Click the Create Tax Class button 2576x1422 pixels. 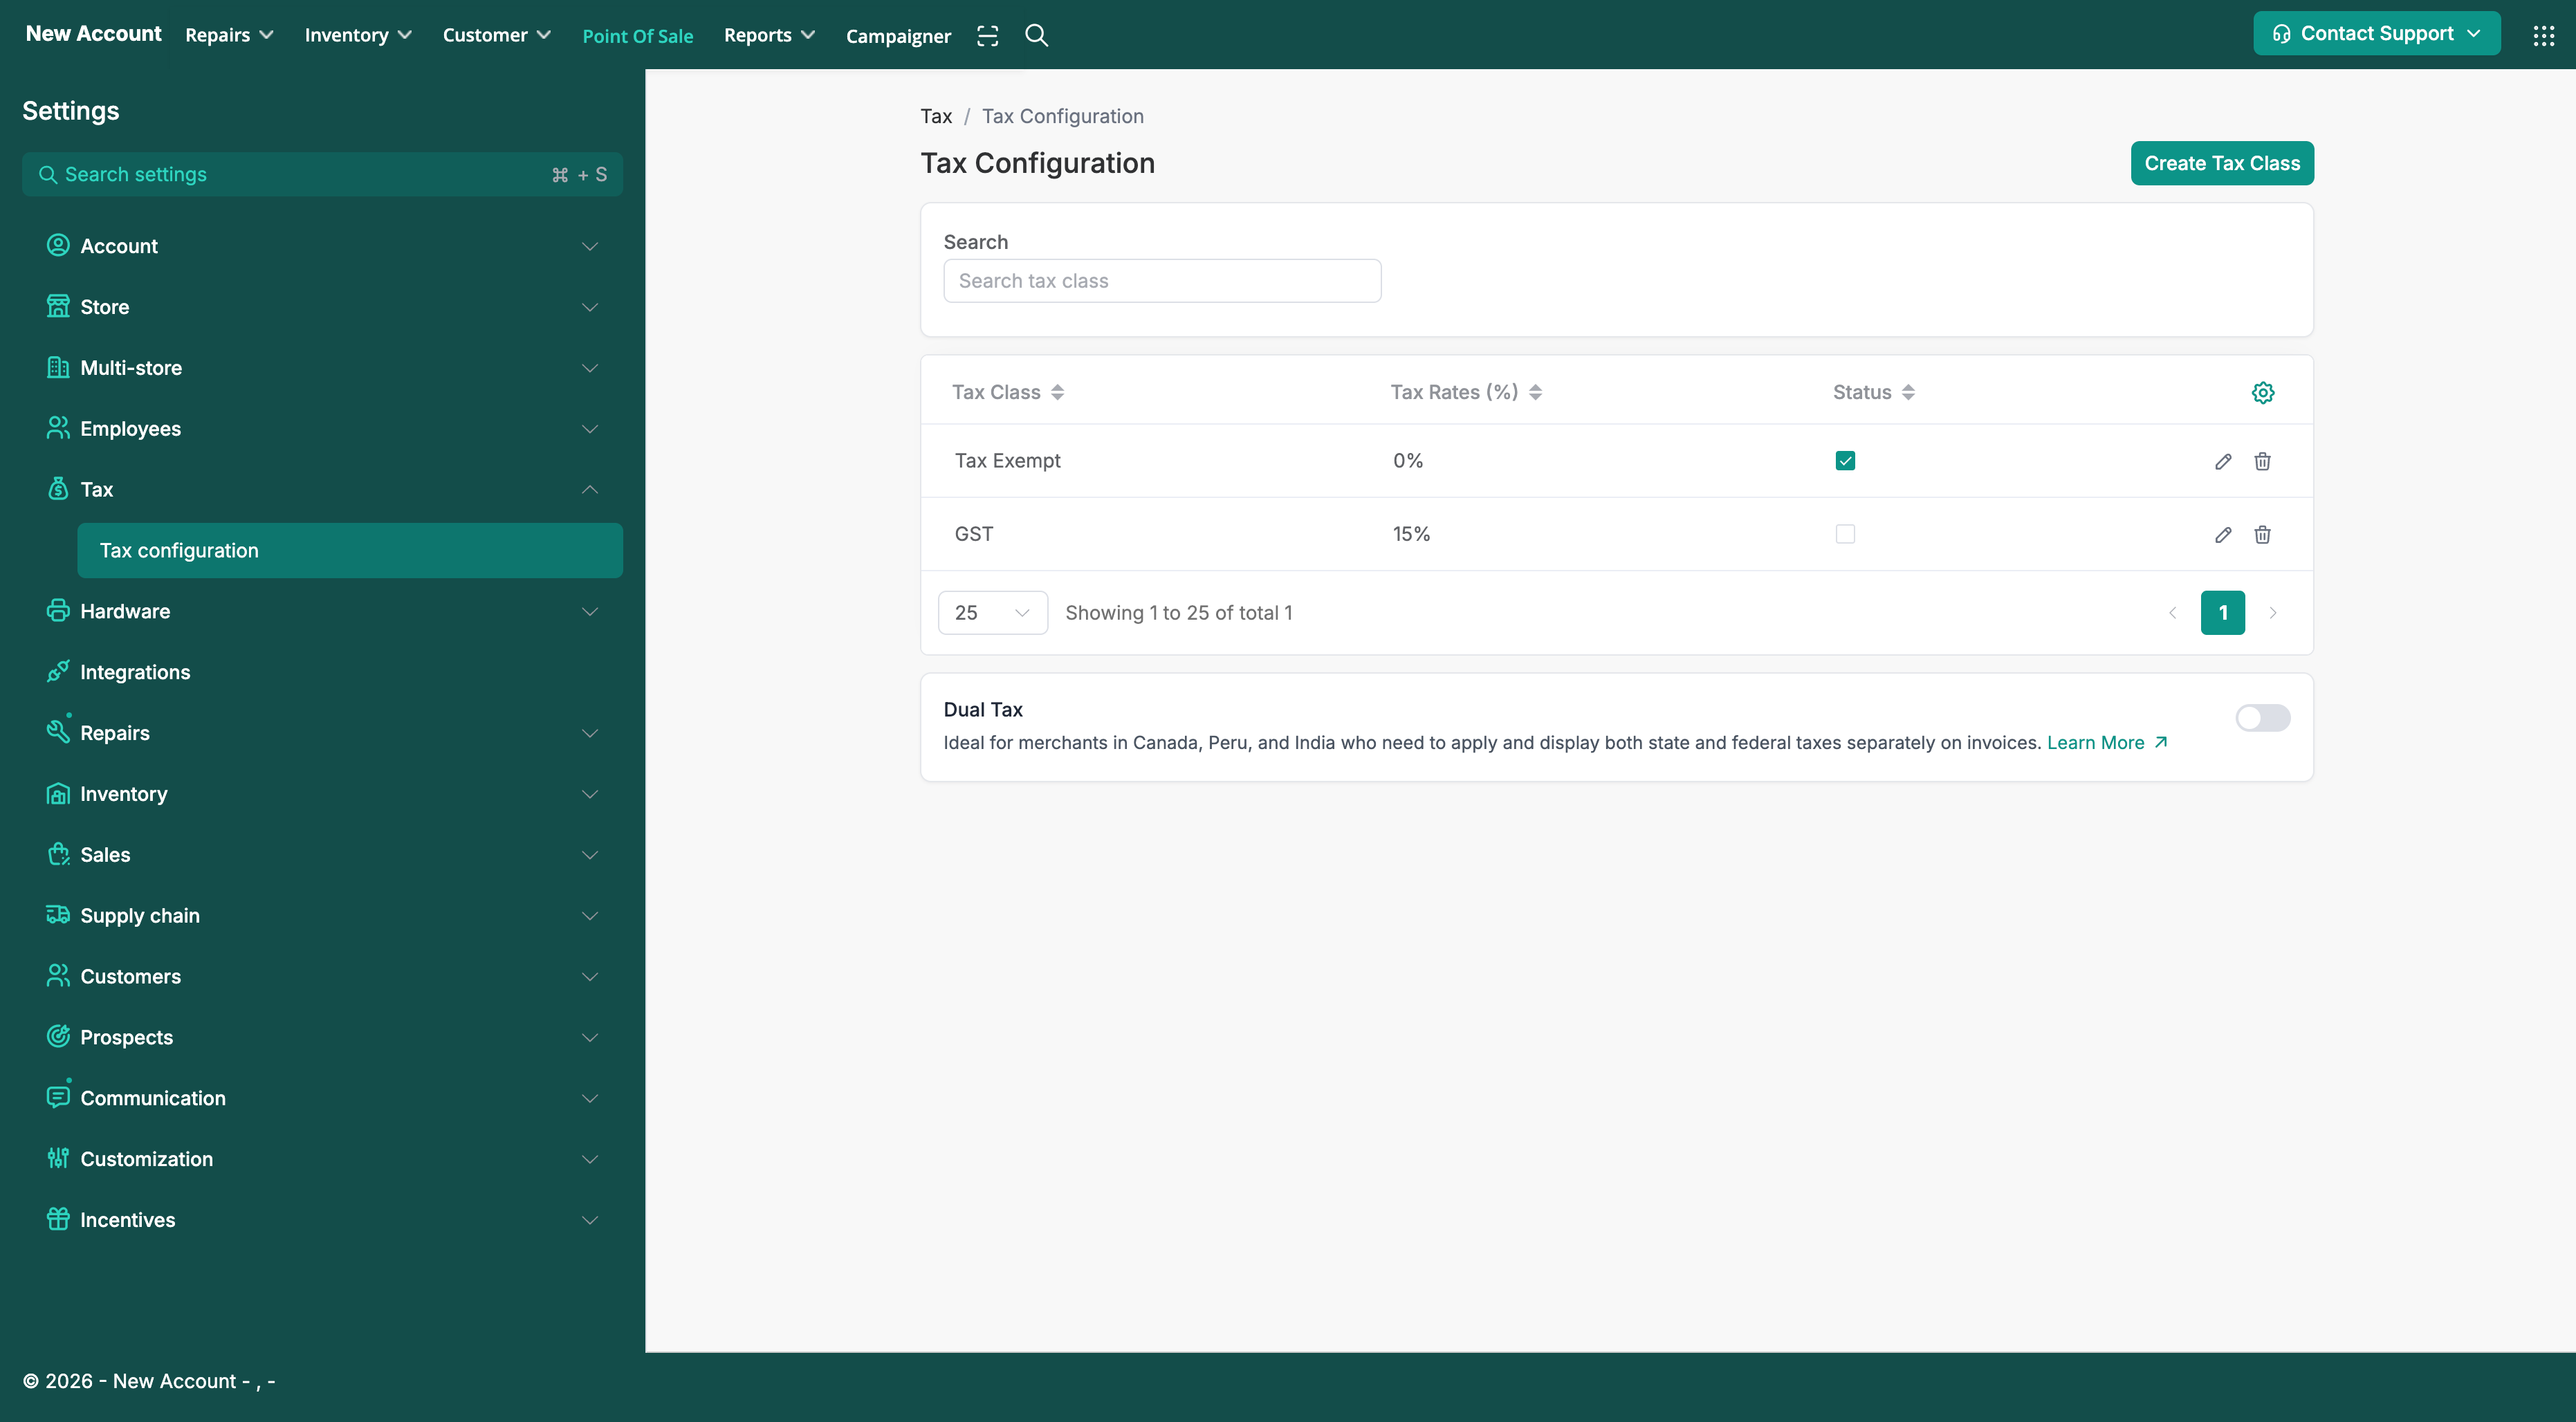(x=2221, y=163)
